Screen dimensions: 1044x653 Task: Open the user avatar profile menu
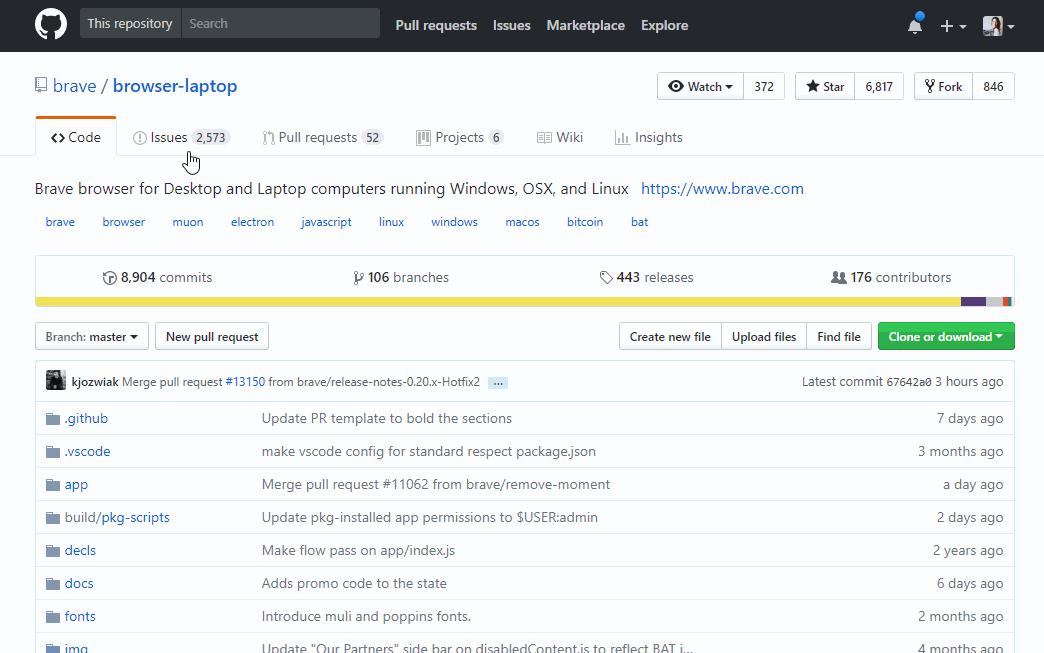[998, 26]
